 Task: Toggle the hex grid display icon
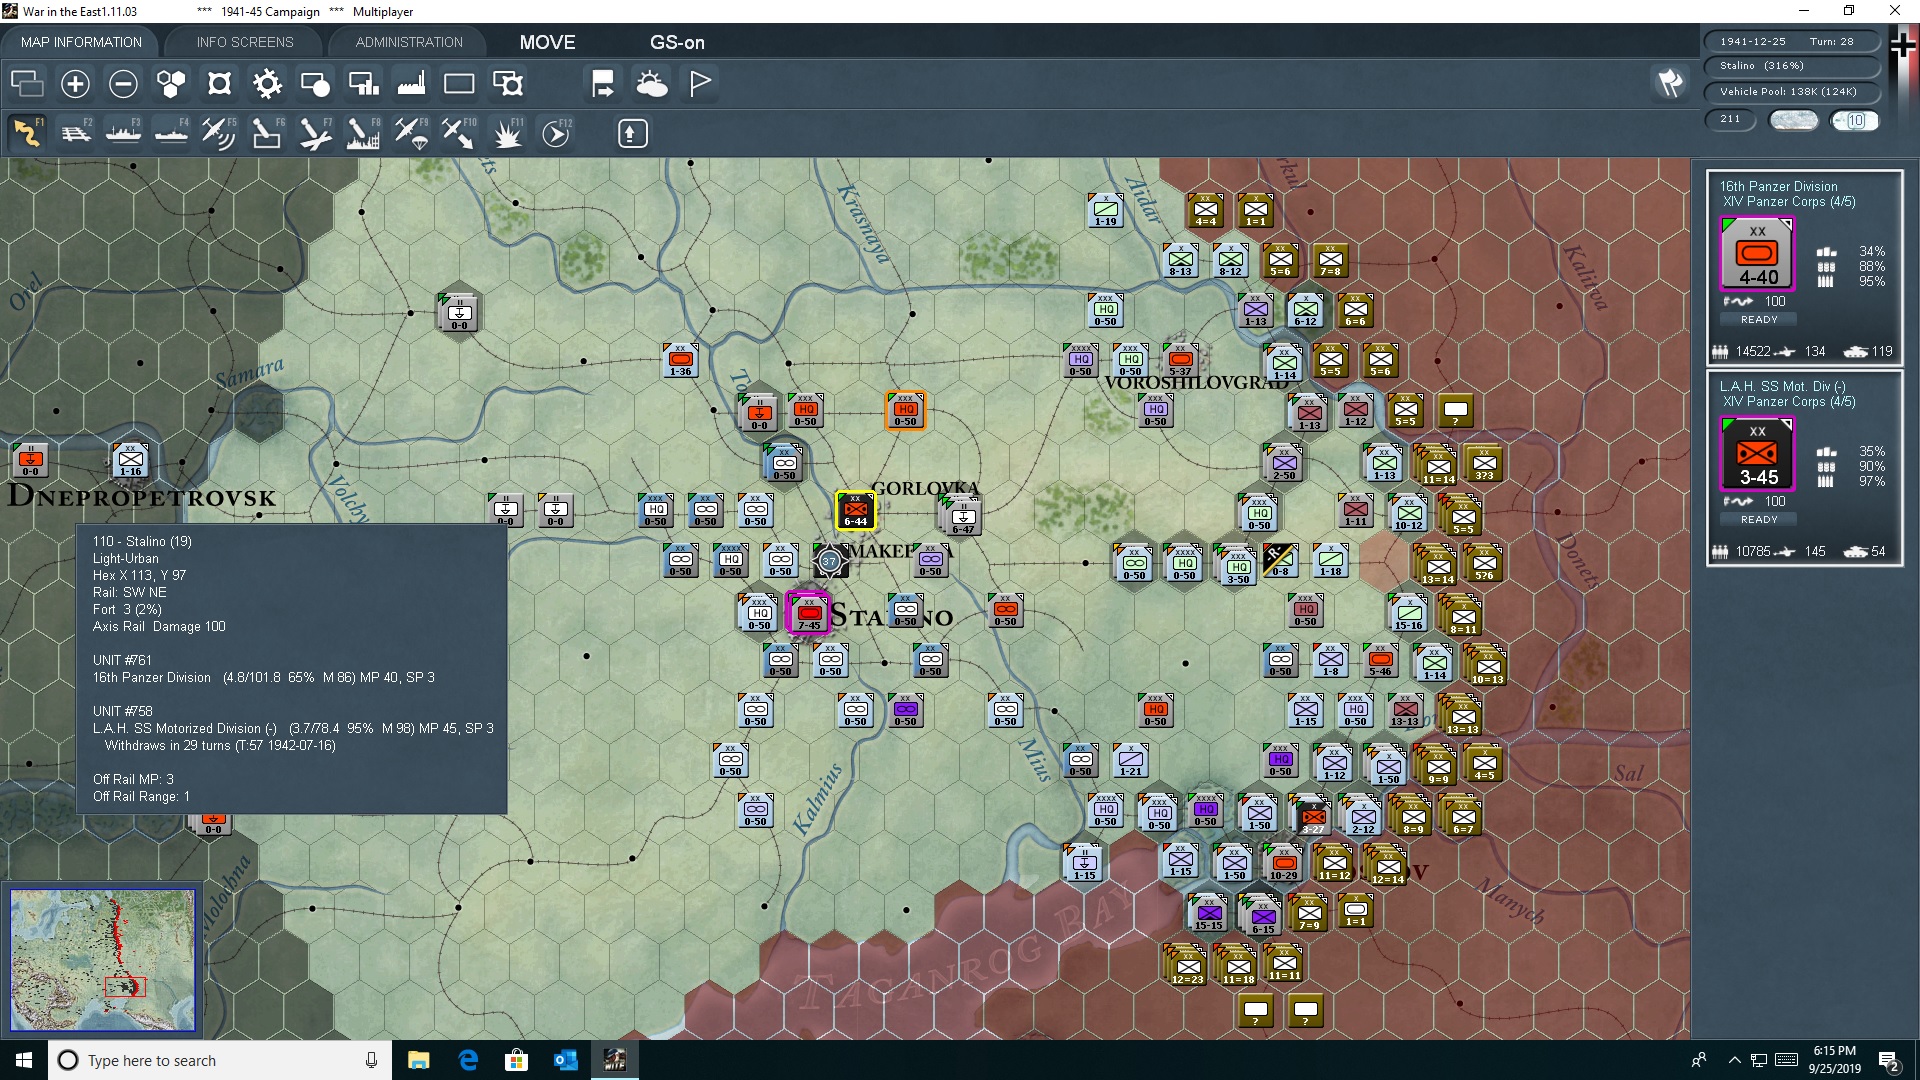pos(171,84)
